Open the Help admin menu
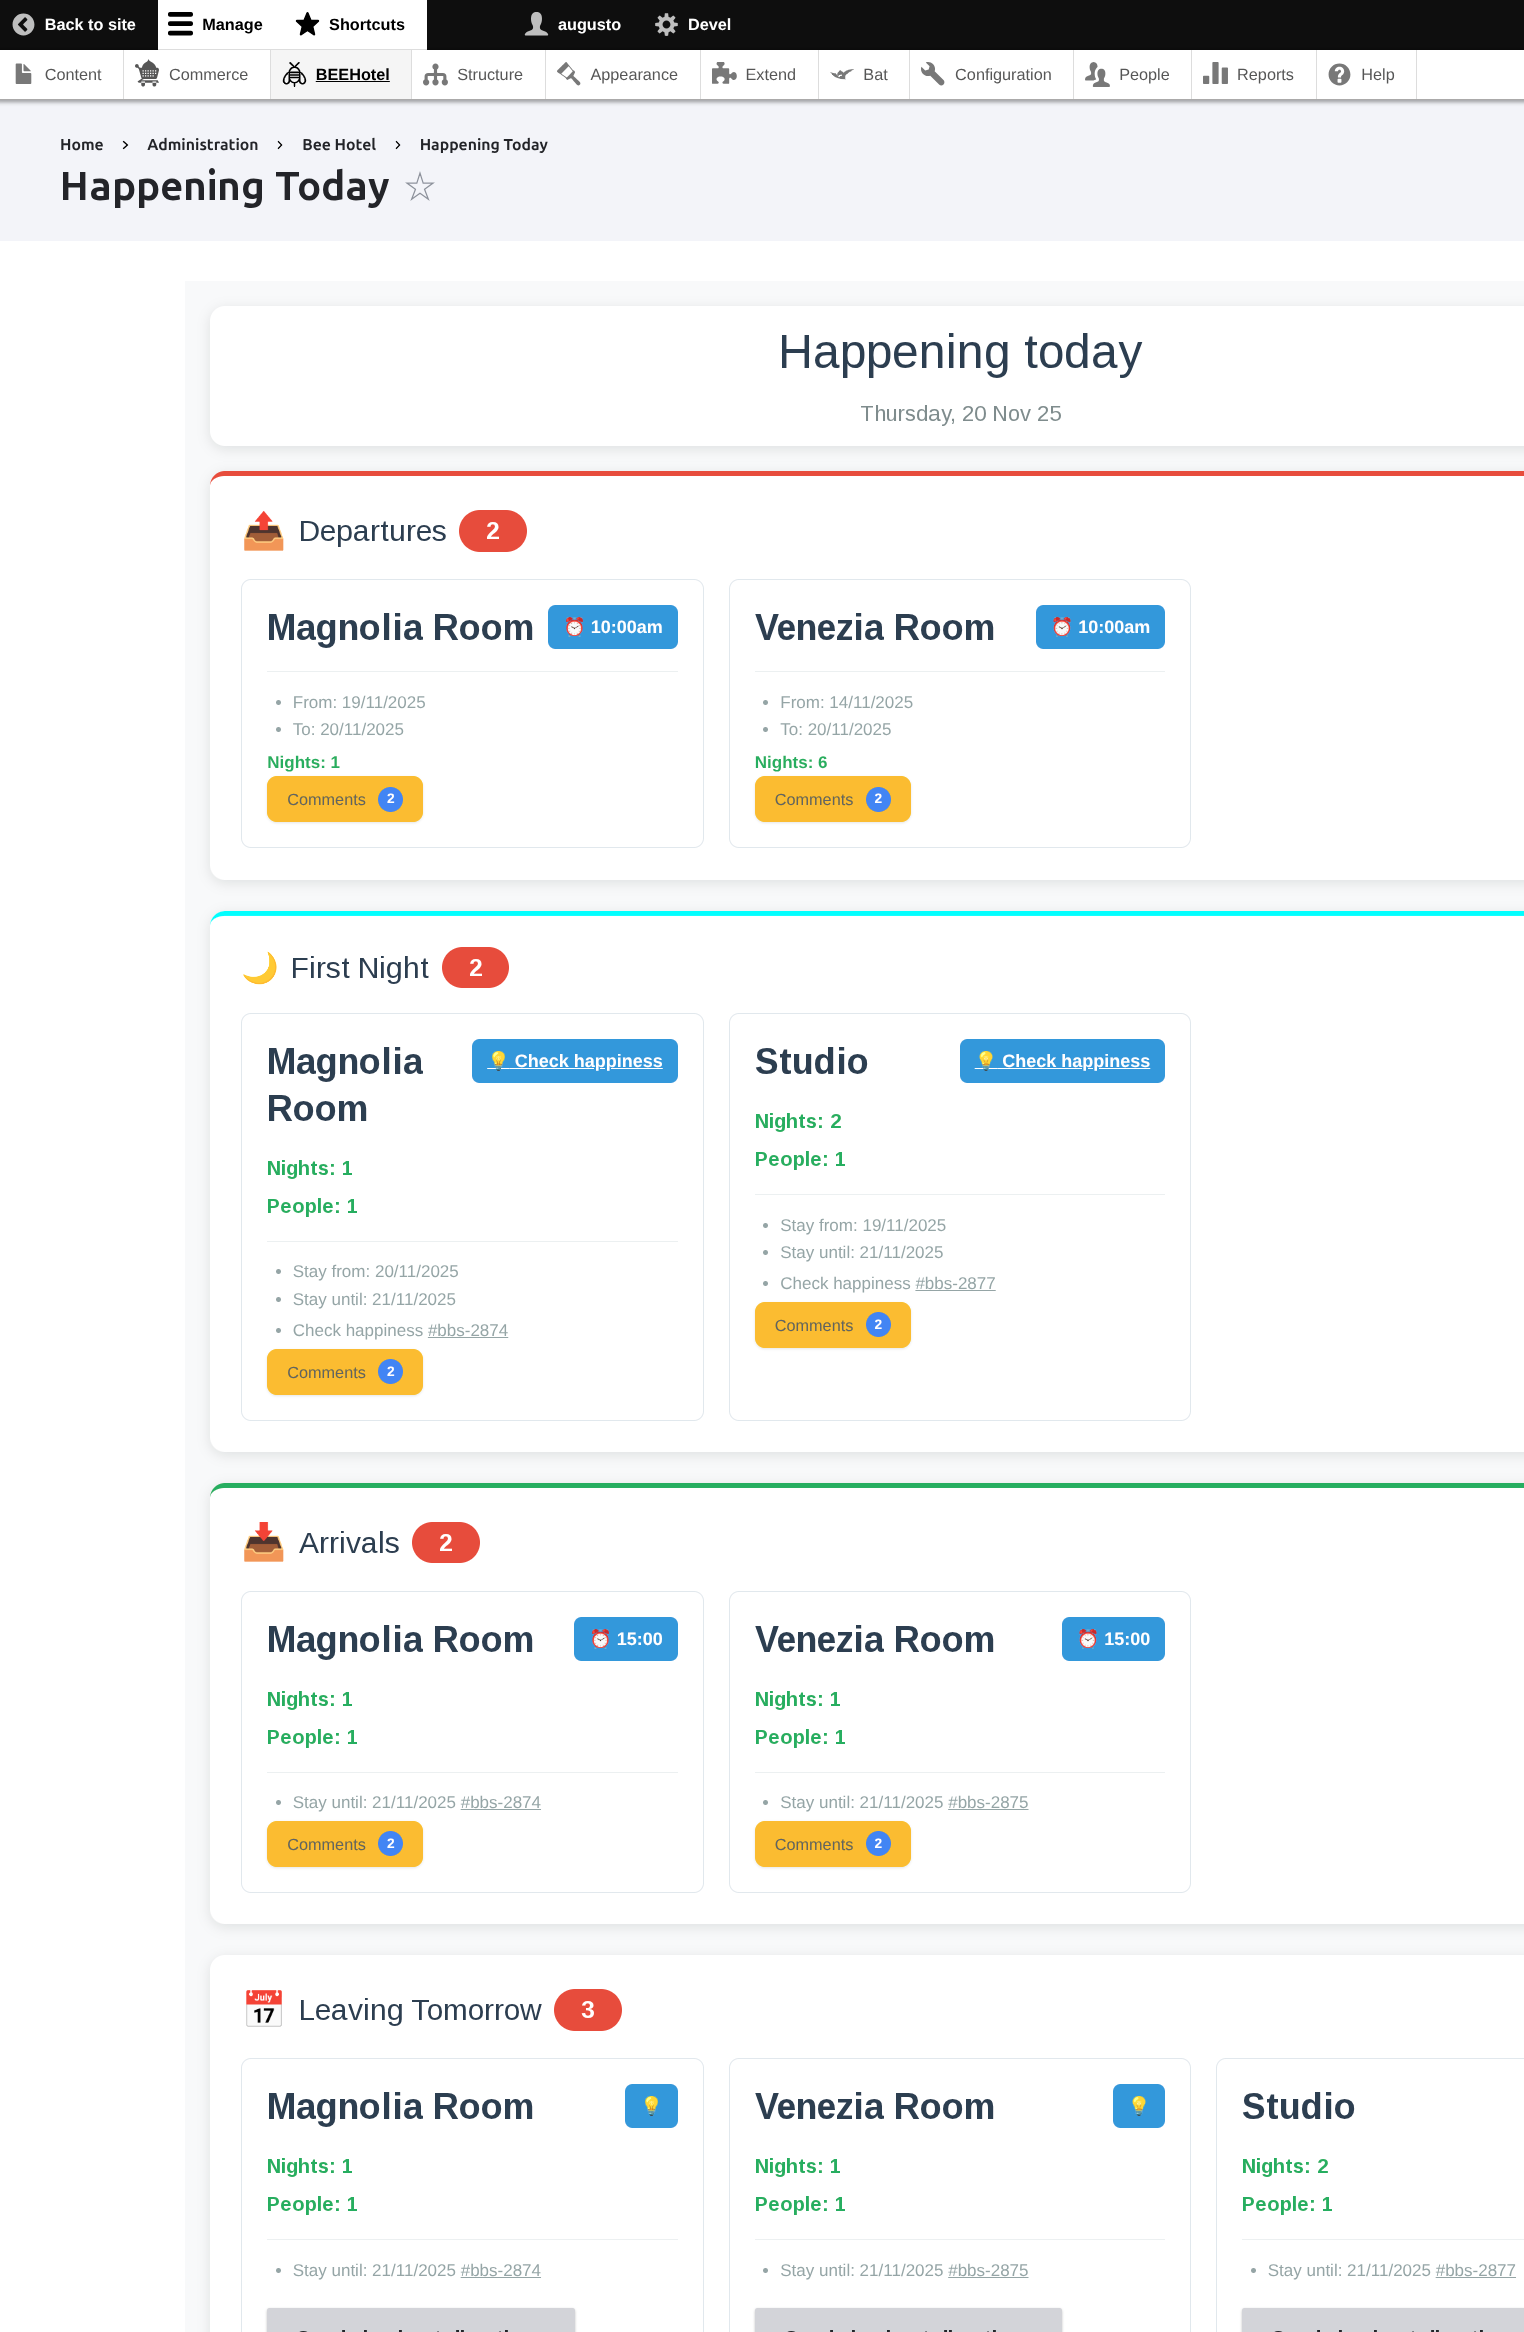This screenshot has height=2332, width=1524. coord(1366,74)
